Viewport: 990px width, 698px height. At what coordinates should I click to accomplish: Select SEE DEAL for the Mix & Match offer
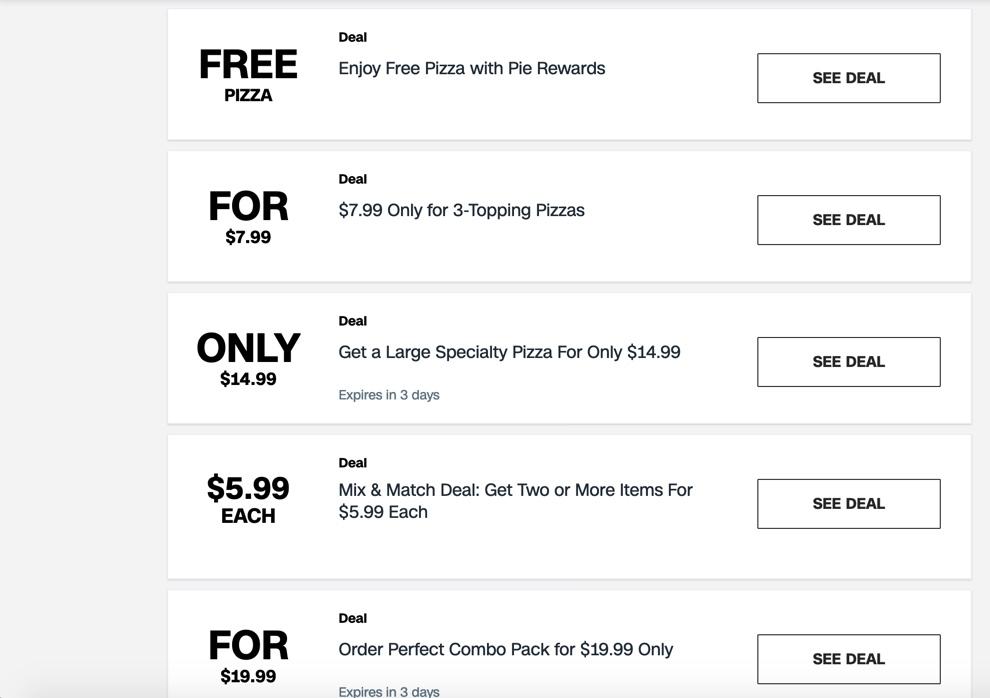848,504
